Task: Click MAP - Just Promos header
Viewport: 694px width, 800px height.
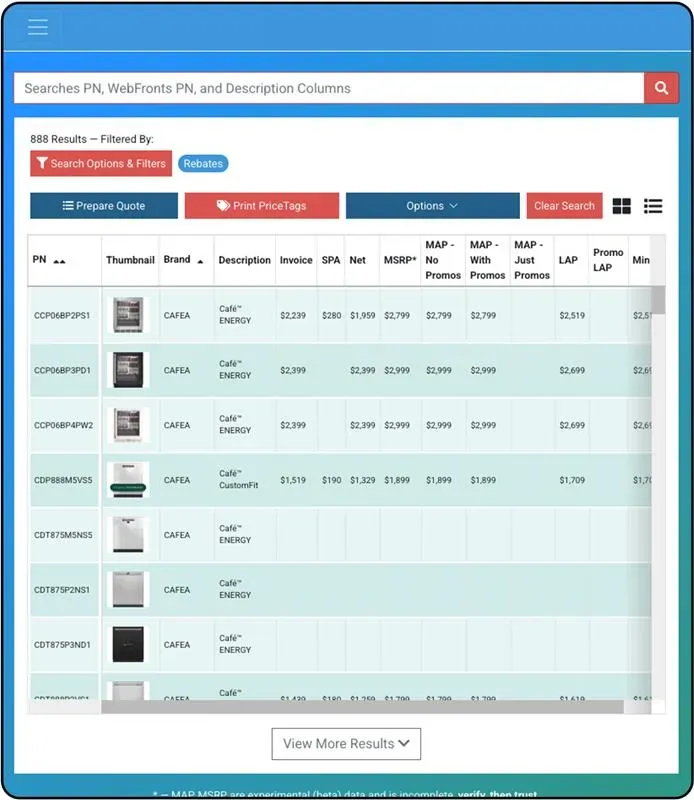Action: coord(532,260)
